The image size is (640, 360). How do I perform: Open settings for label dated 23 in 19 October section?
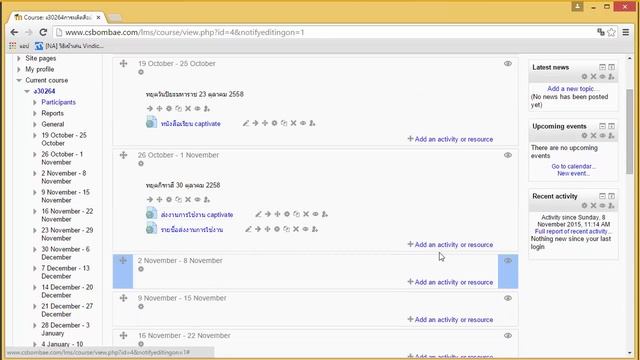click(169, 109)
